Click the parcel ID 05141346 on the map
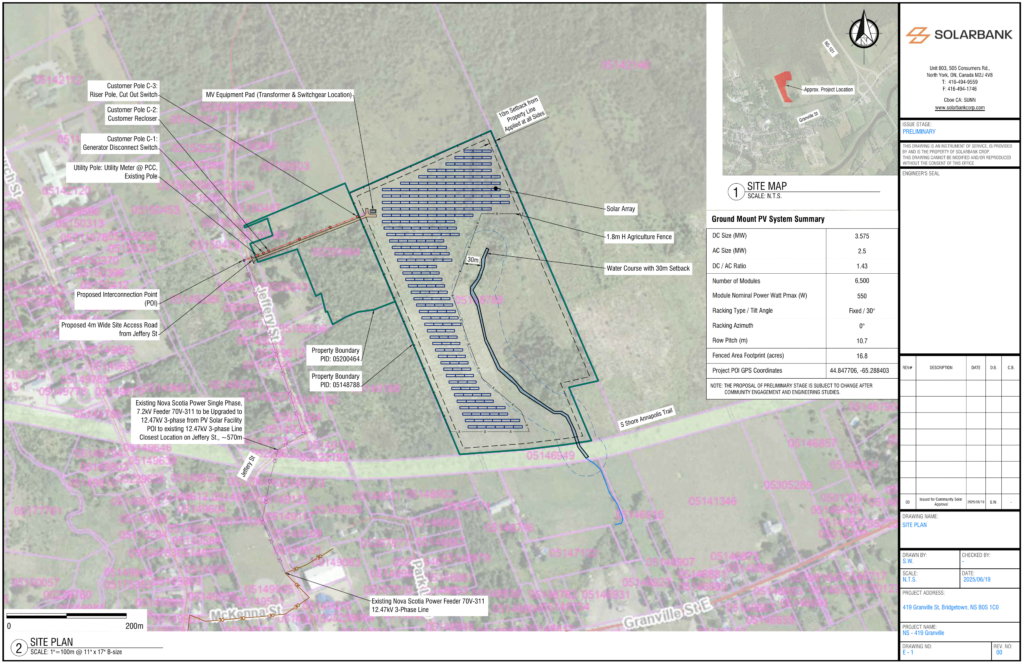 click(712, 502)
